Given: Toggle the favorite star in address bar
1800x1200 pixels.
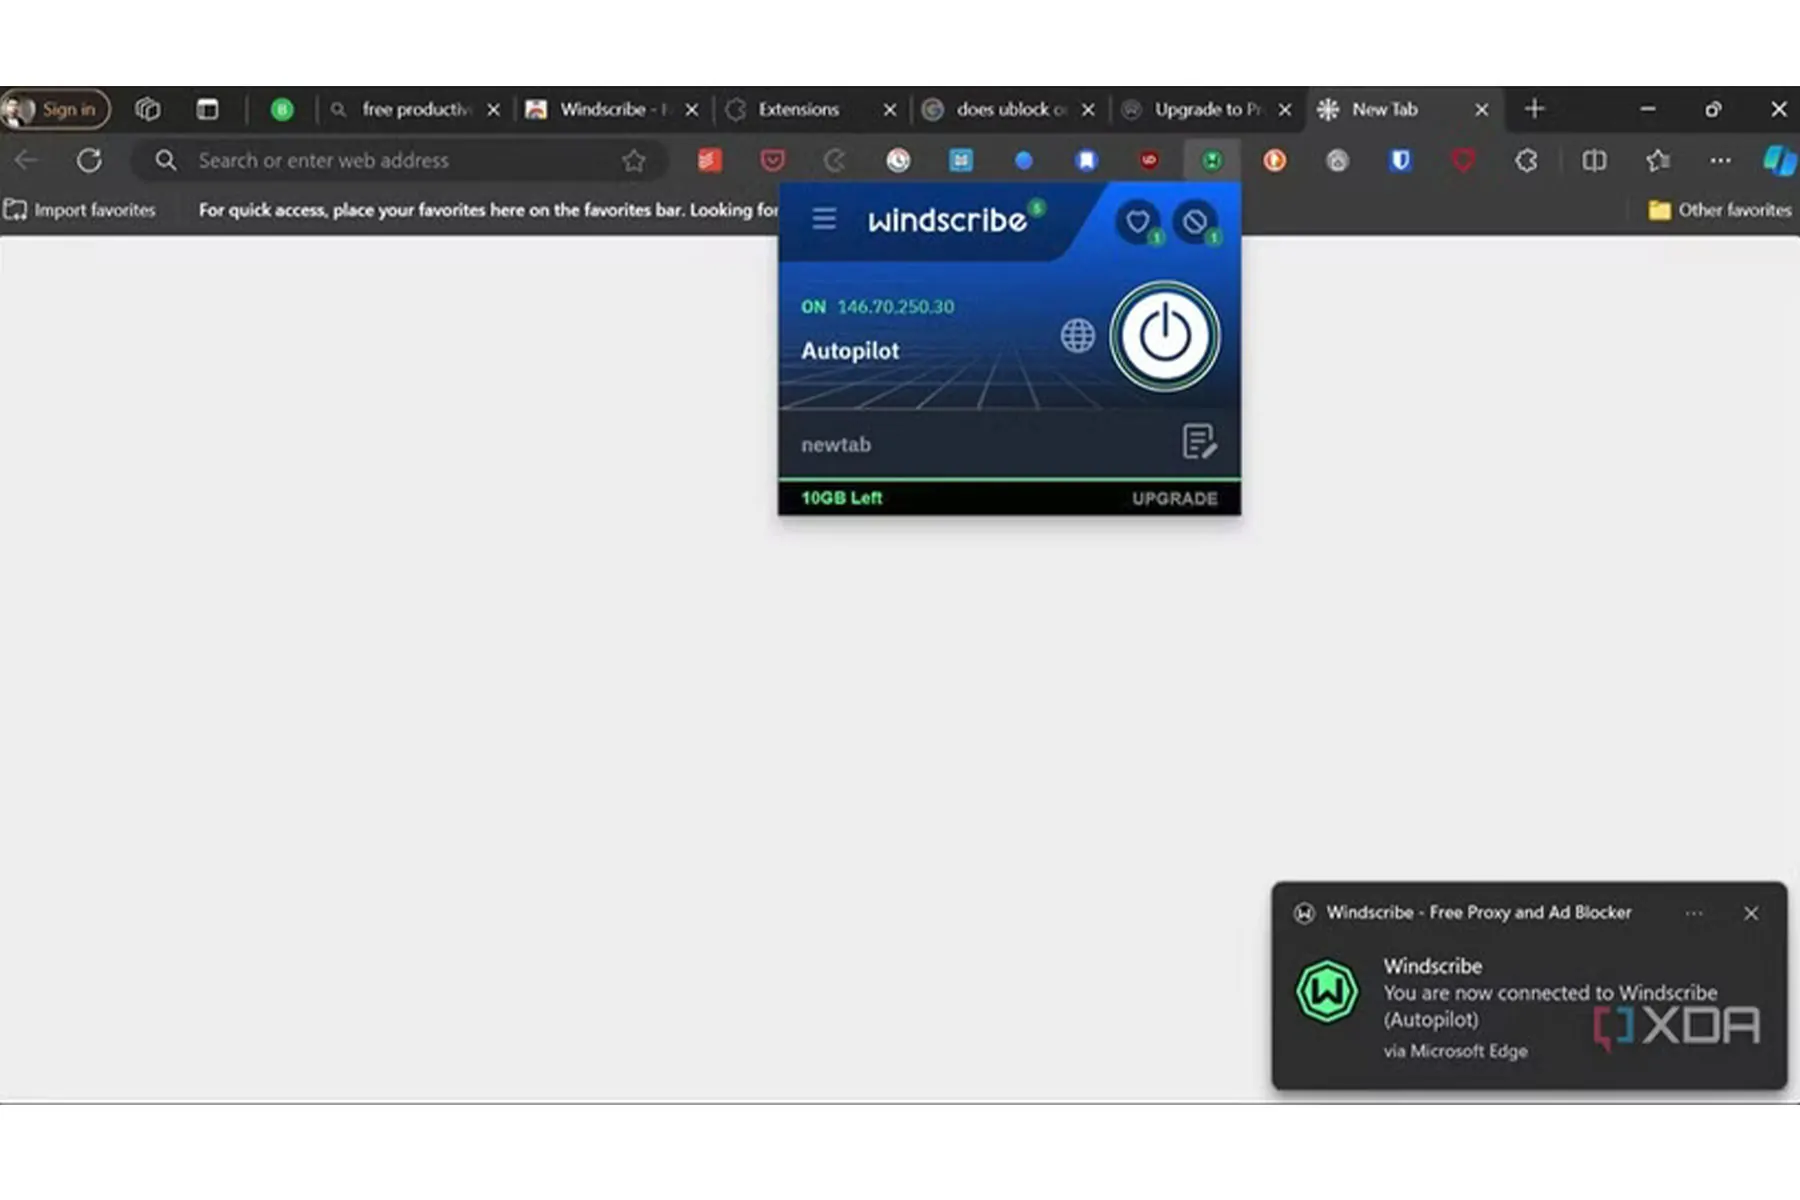Looking at the screenshot, I should tap(633, 161).
